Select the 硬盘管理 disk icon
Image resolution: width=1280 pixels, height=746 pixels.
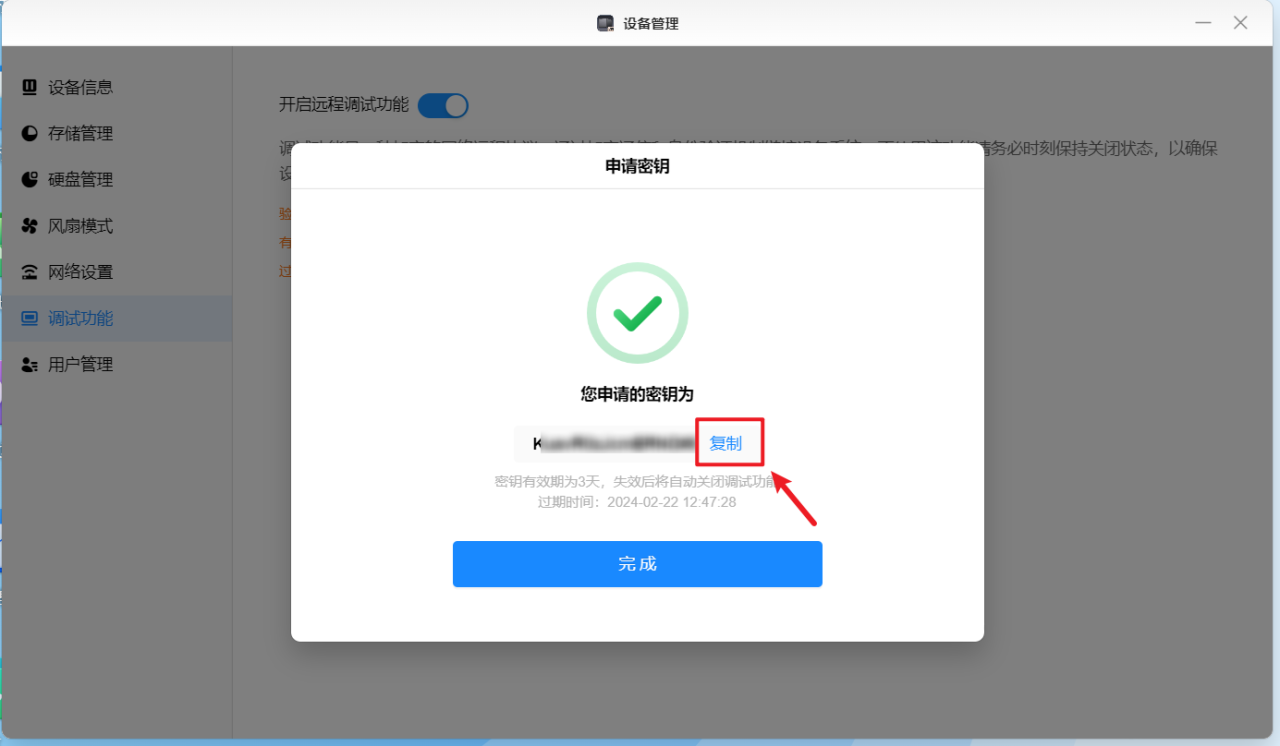[29, 180]
